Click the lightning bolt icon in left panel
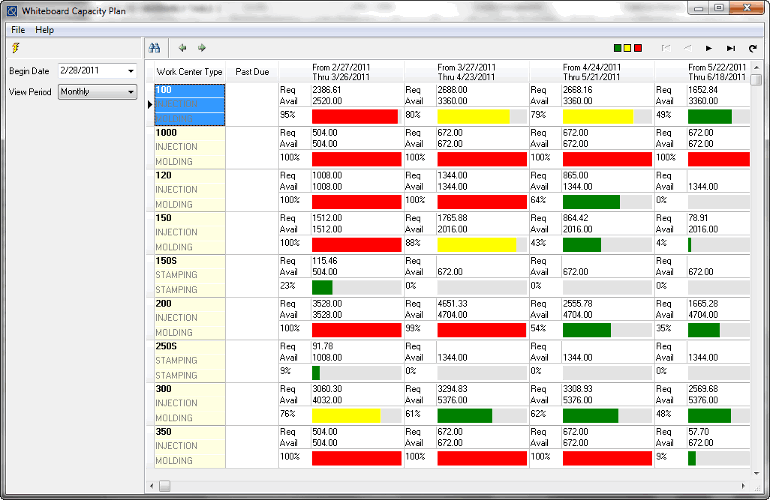The height and width of the screenshot is (500, 770). [15, 47]
